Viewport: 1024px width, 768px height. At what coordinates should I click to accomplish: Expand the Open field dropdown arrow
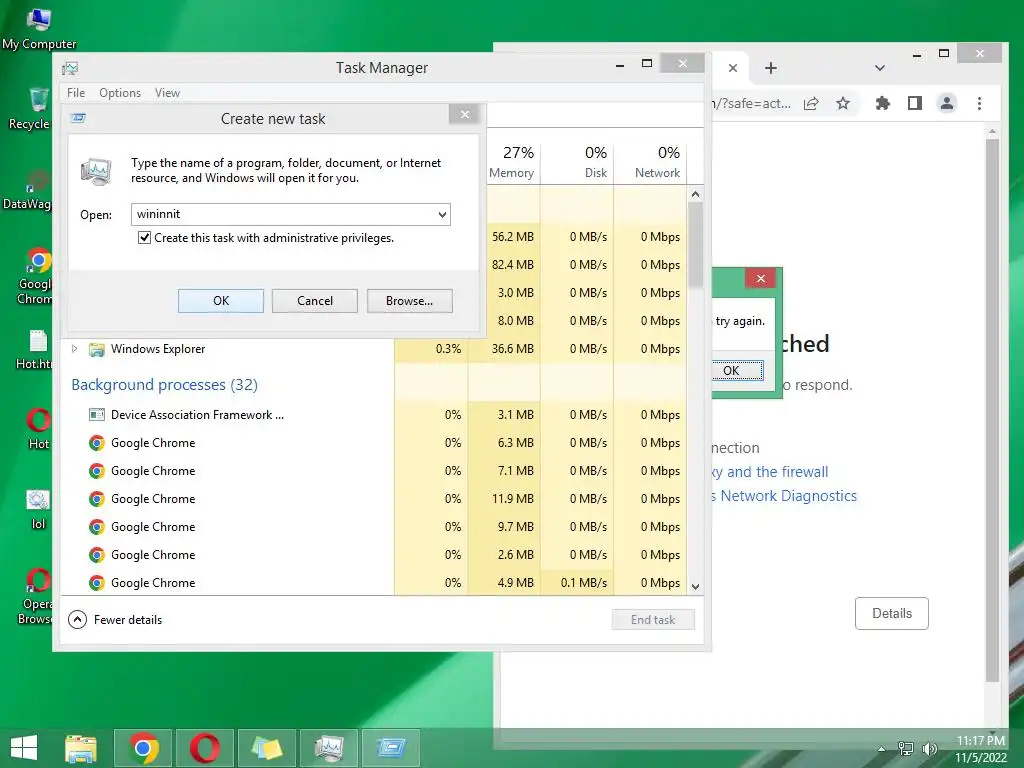(442, 214)
